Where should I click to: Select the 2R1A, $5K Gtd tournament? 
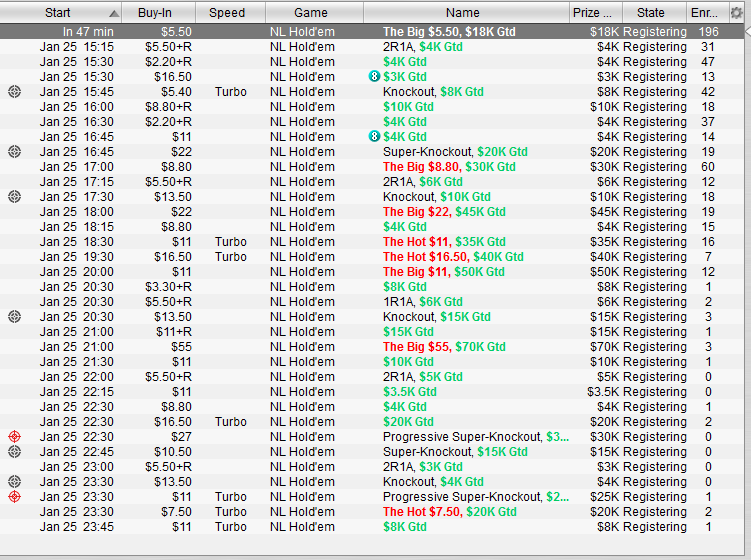pyautogui.click(x=423, y=377)
